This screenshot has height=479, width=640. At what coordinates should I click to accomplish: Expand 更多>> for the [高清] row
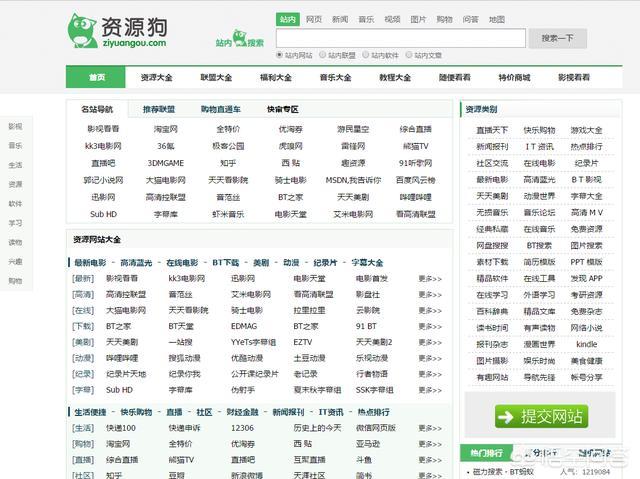[430, 295]
